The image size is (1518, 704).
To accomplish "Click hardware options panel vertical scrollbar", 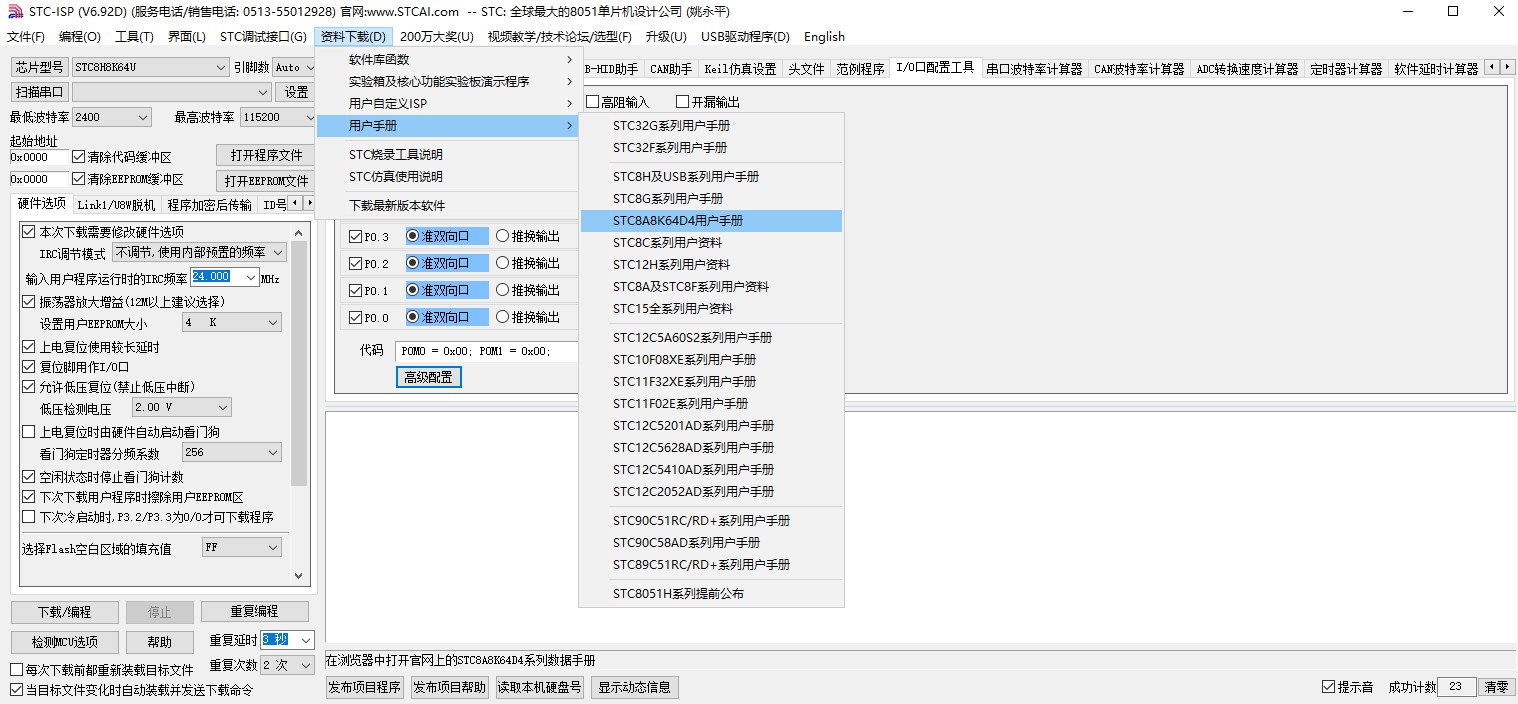I will coord(299,403).
